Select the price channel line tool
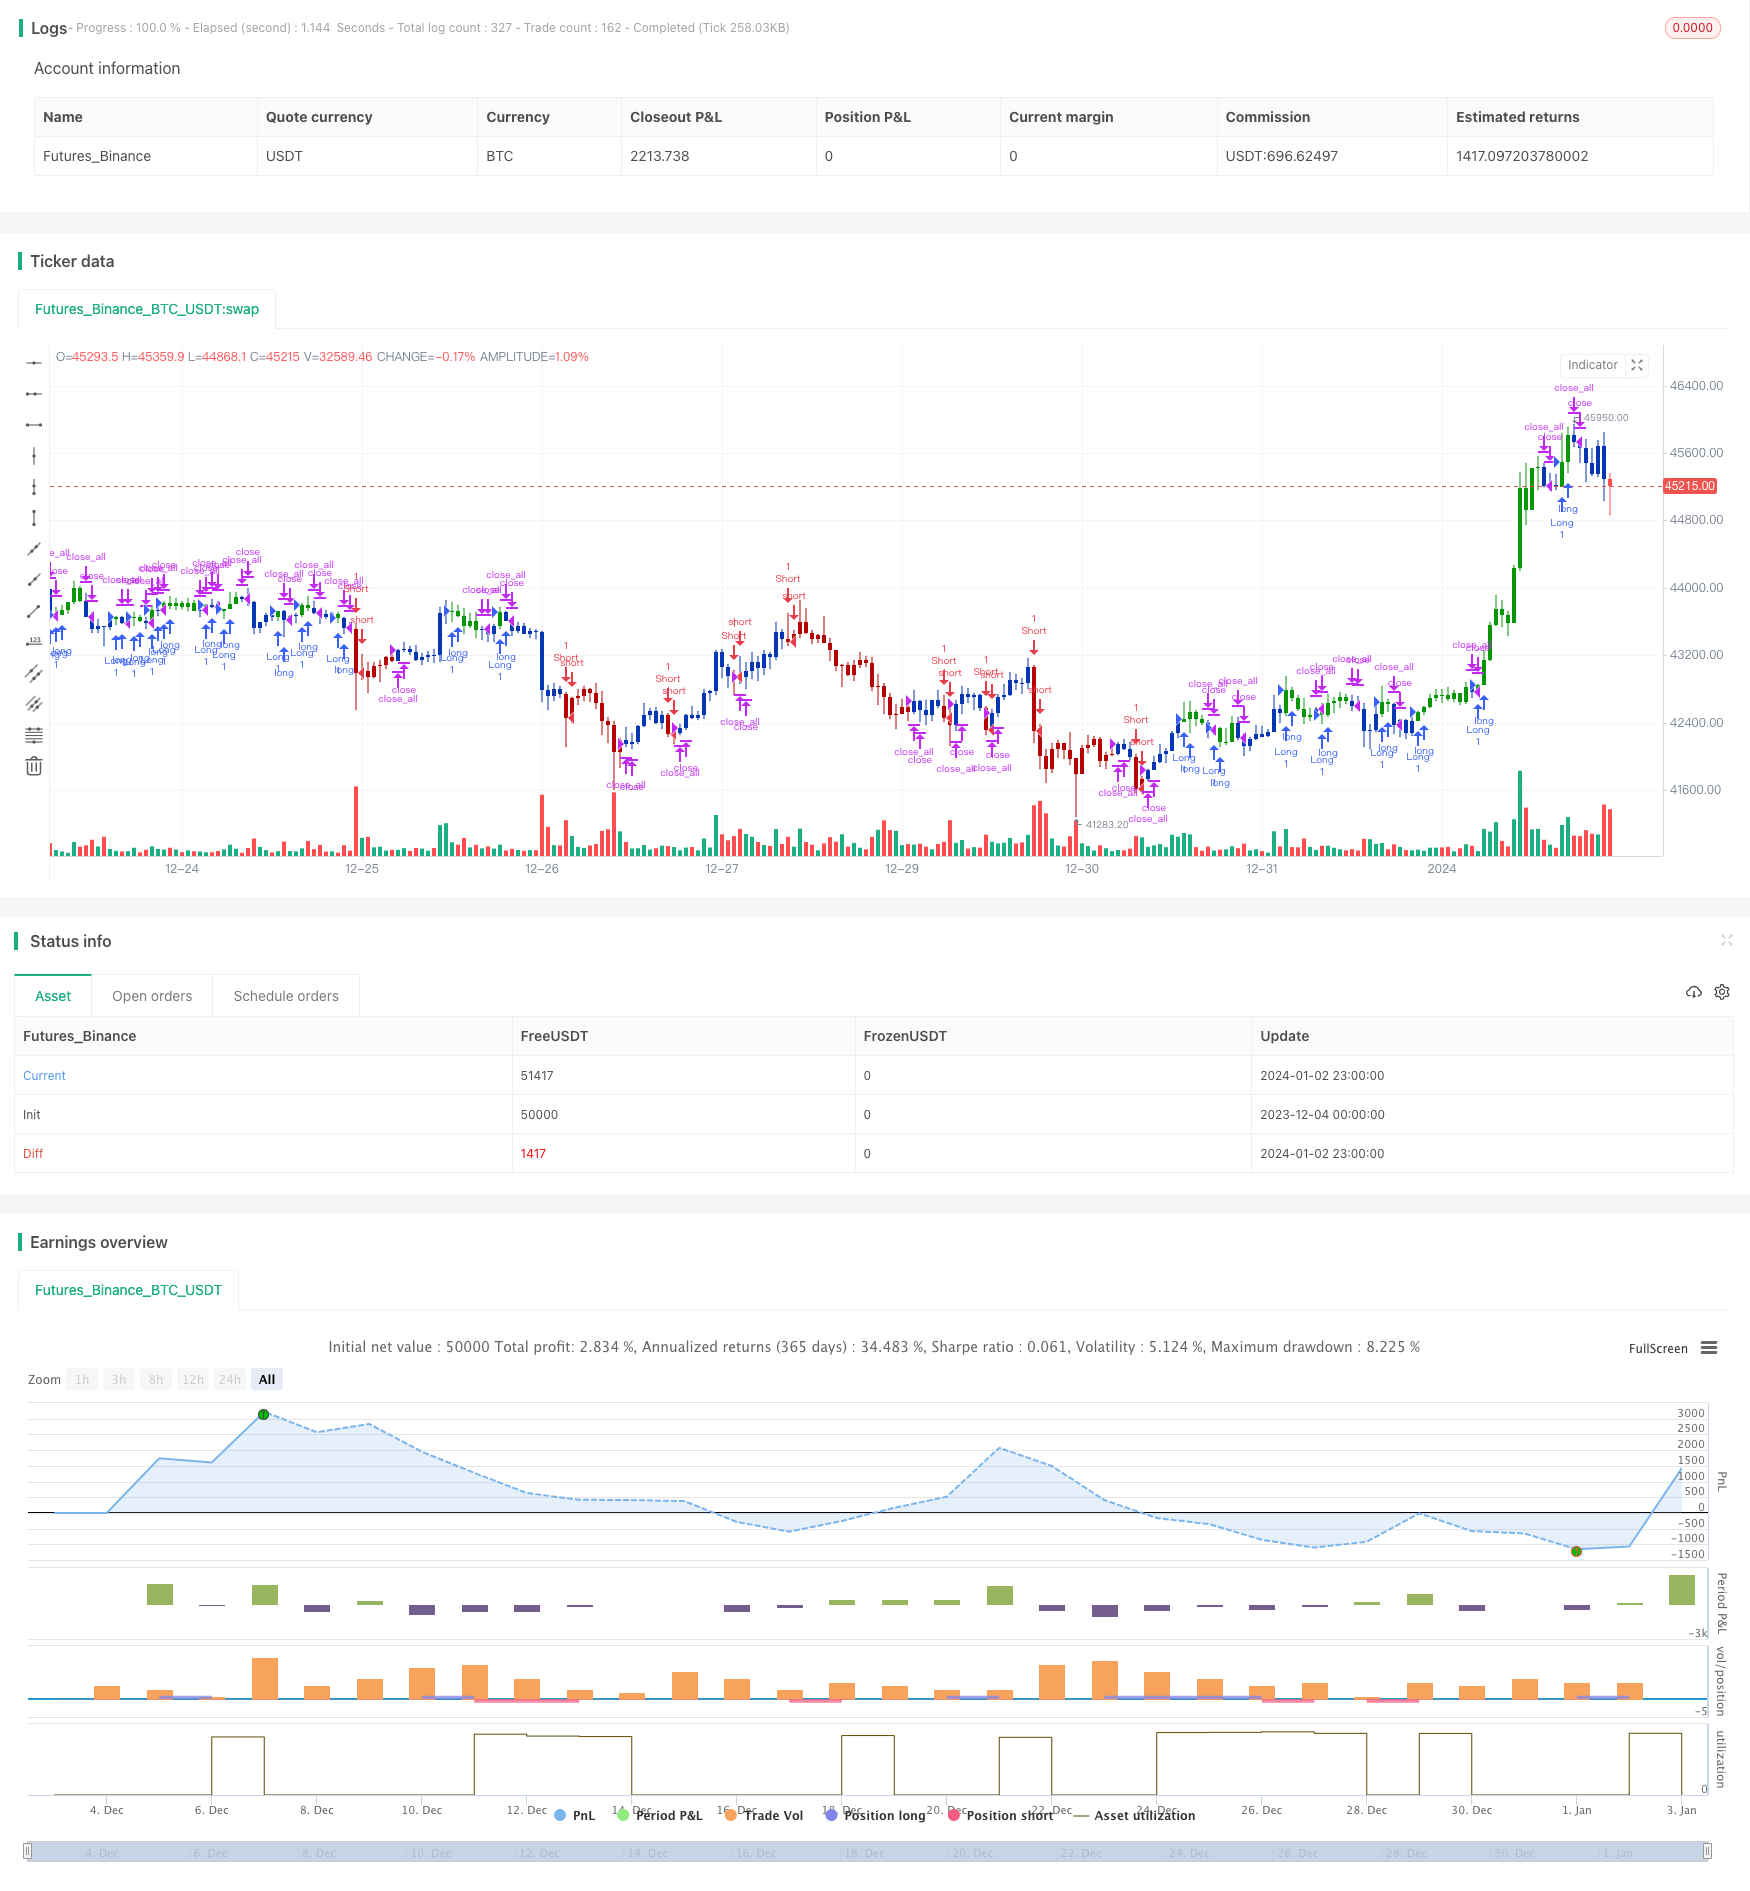 34,673
